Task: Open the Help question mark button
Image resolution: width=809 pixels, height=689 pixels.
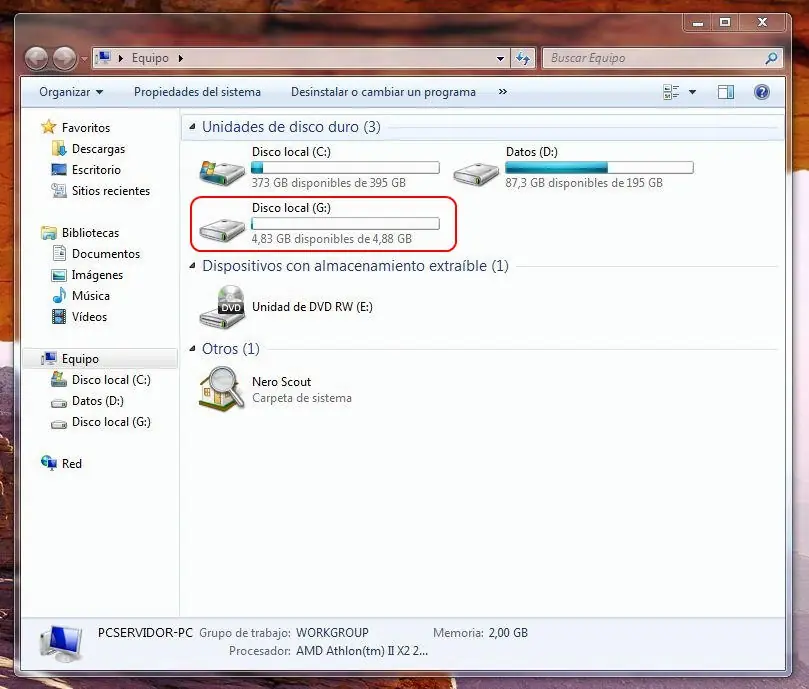Action: point(762,92)
